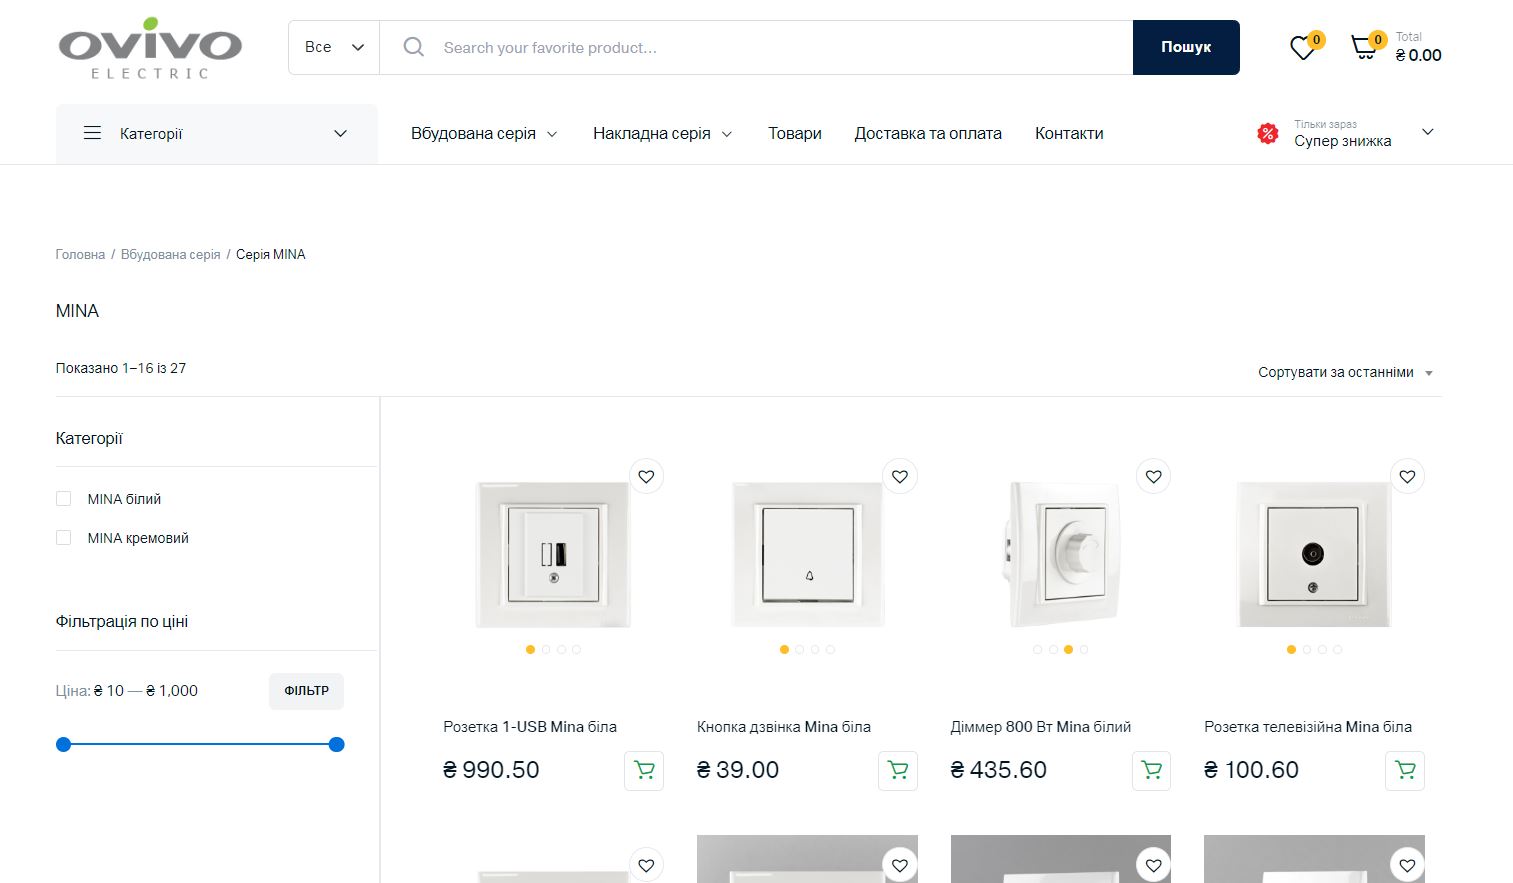Screen dimensions: 1513x883
Task: Add Кнопка дзвінка Mina біла to cart
Action: pos(898,770)
